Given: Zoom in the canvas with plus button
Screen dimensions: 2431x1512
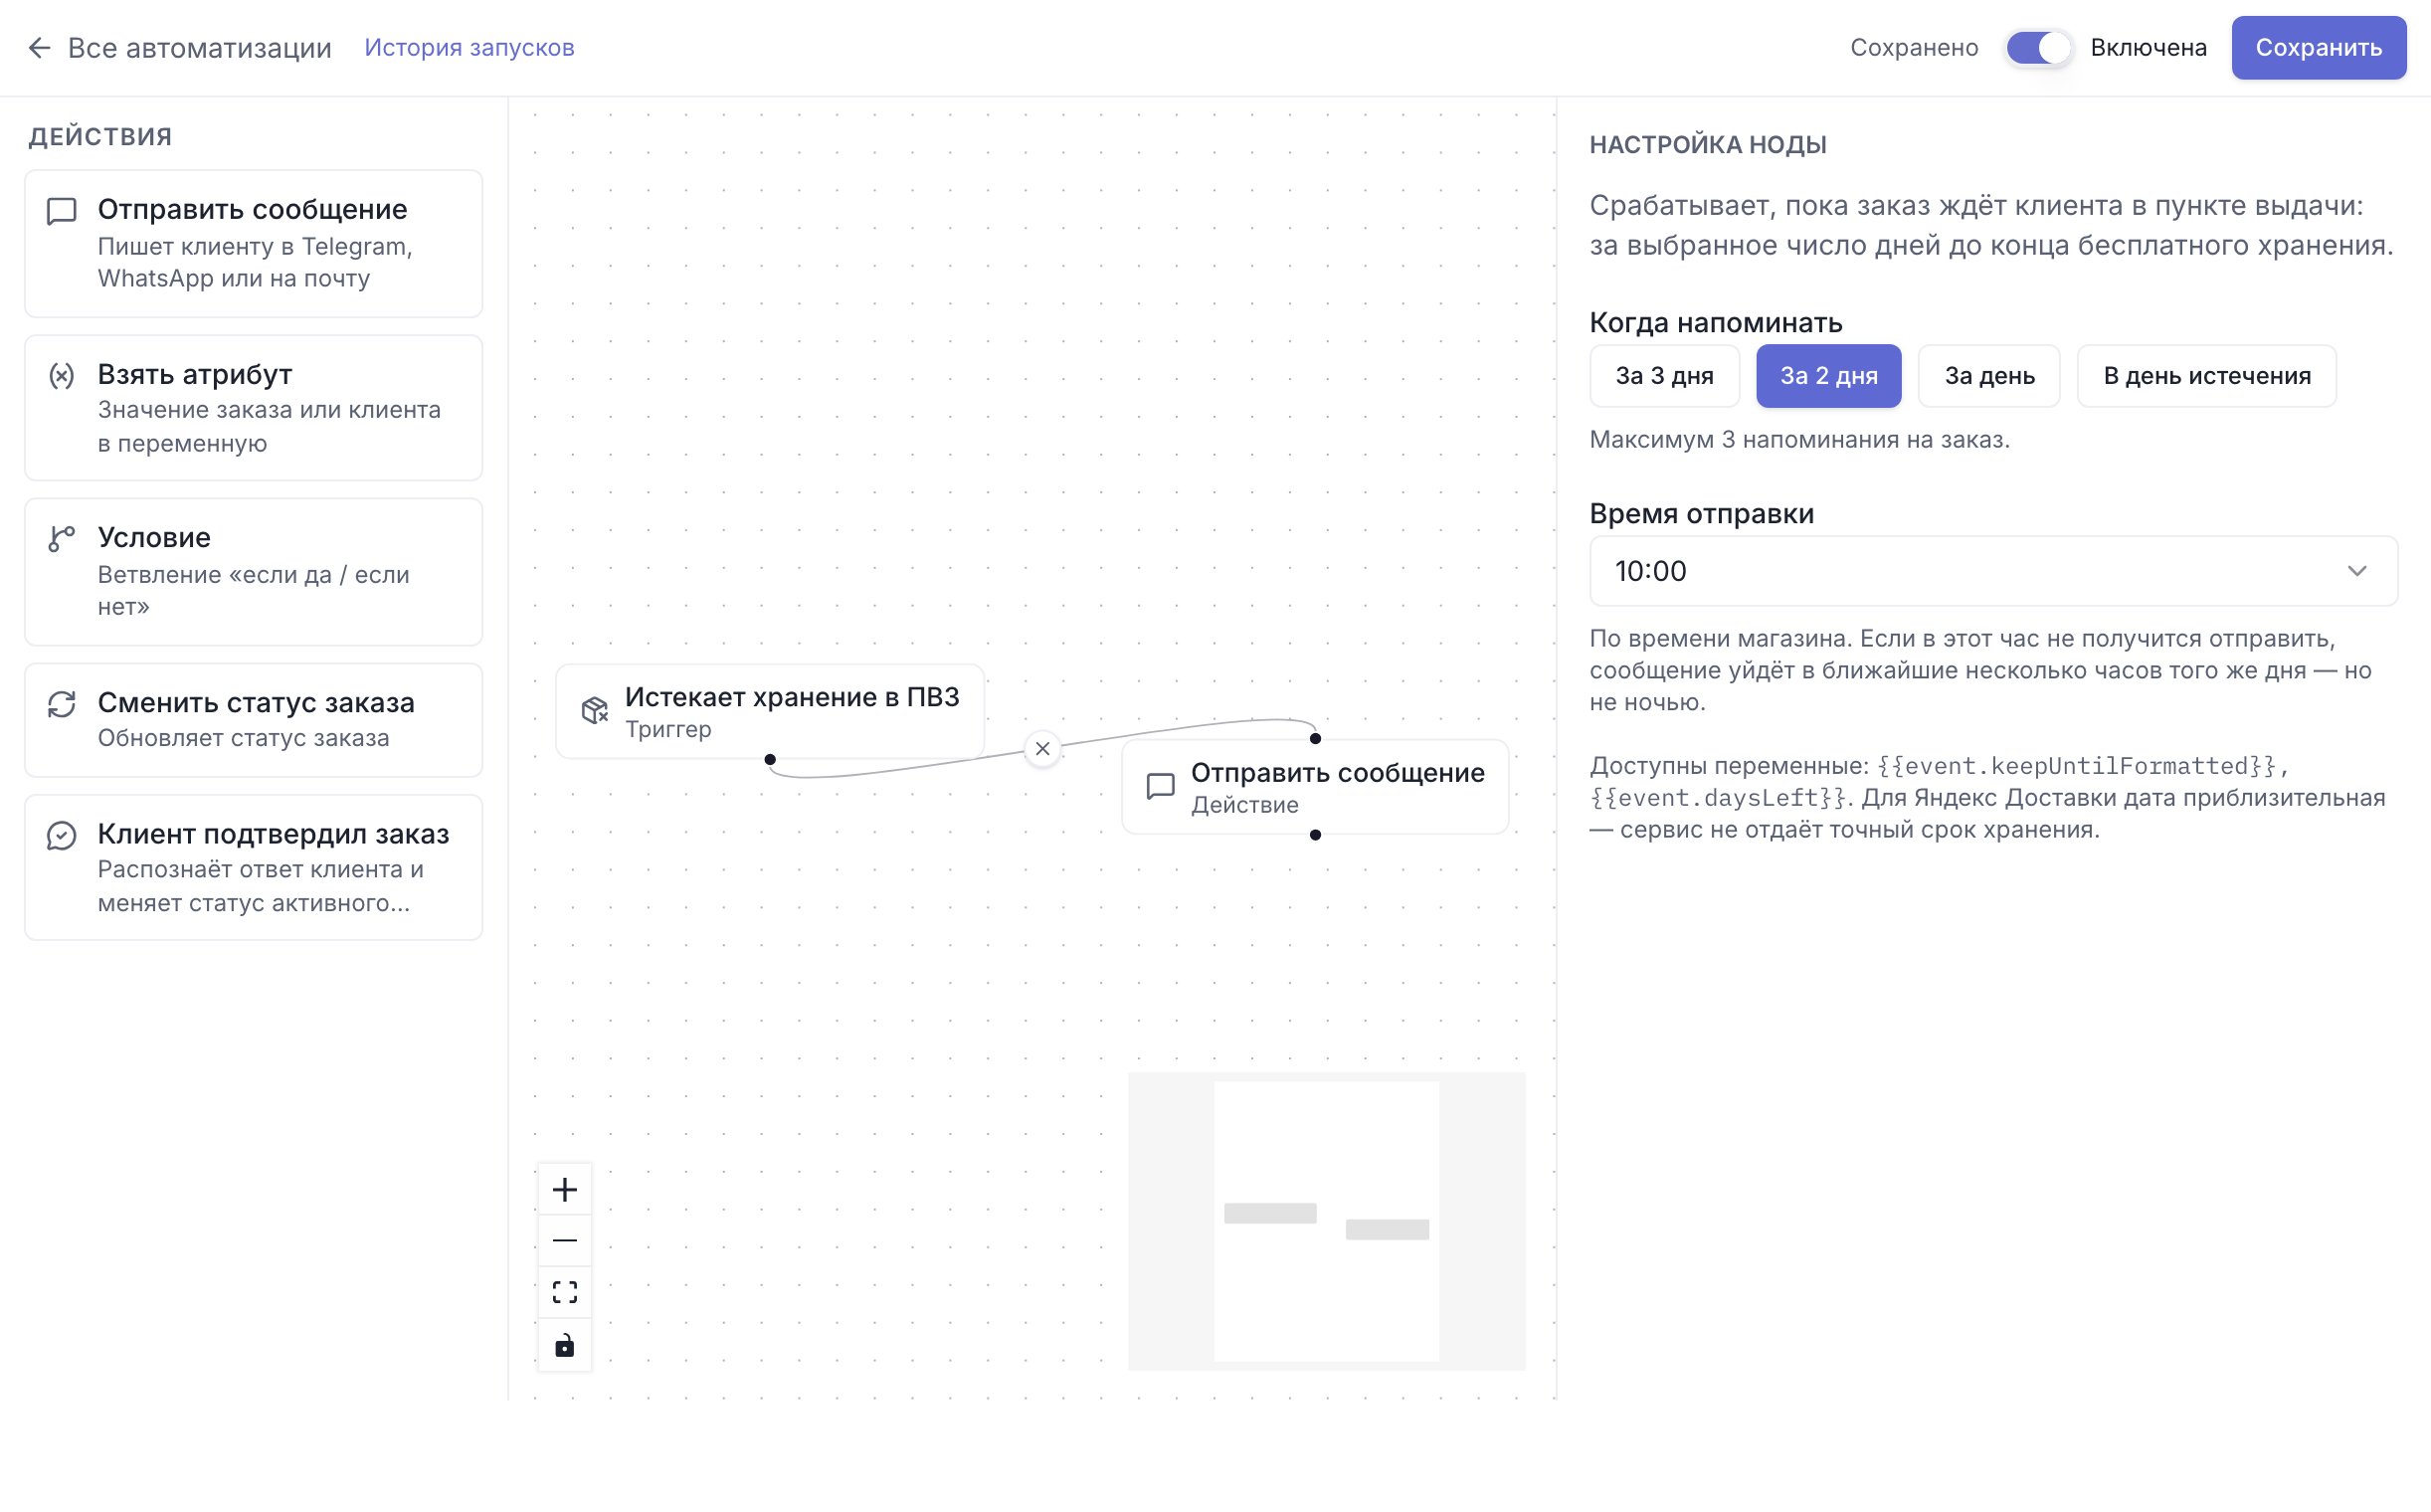Looking at the screenshot, I should pyautogui.click(x=565, y=1190).
